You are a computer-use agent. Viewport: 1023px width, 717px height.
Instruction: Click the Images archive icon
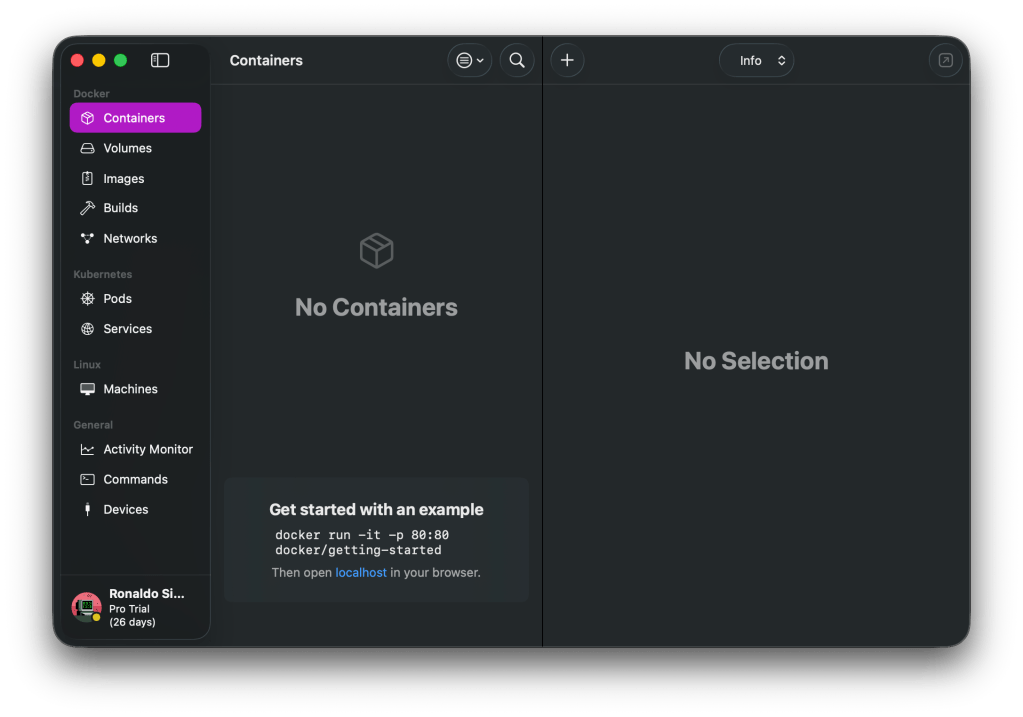pos(87,178)
